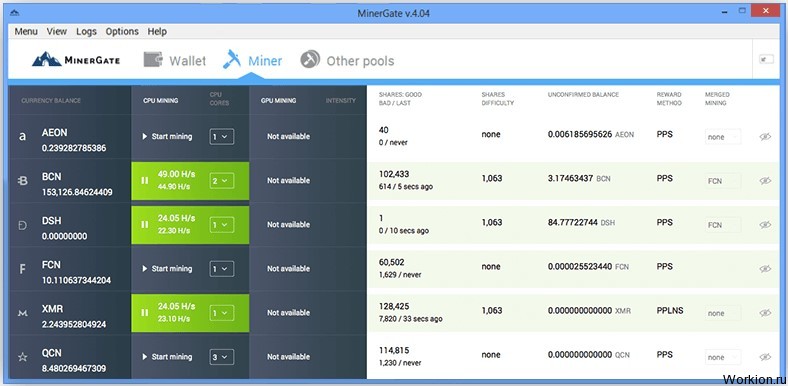Click the DSH currency icon

[23, 225]
